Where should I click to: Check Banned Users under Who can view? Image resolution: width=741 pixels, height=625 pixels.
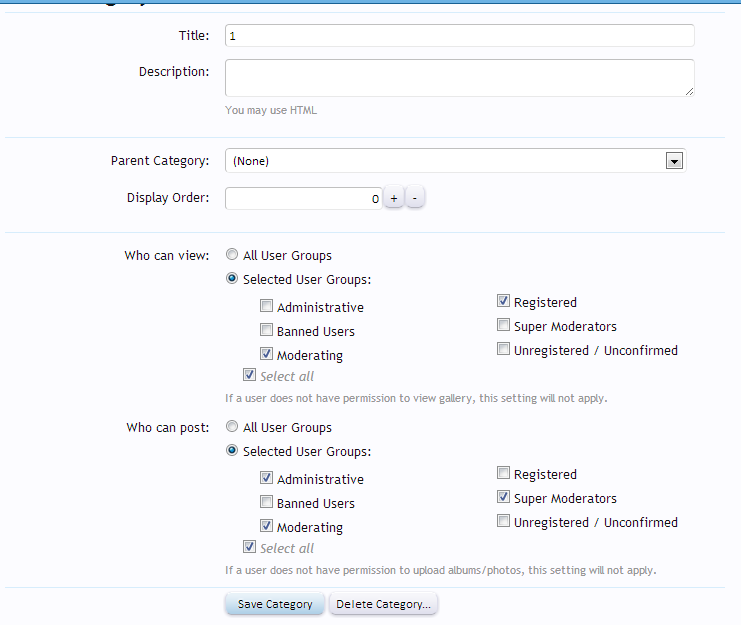(266, 331)
